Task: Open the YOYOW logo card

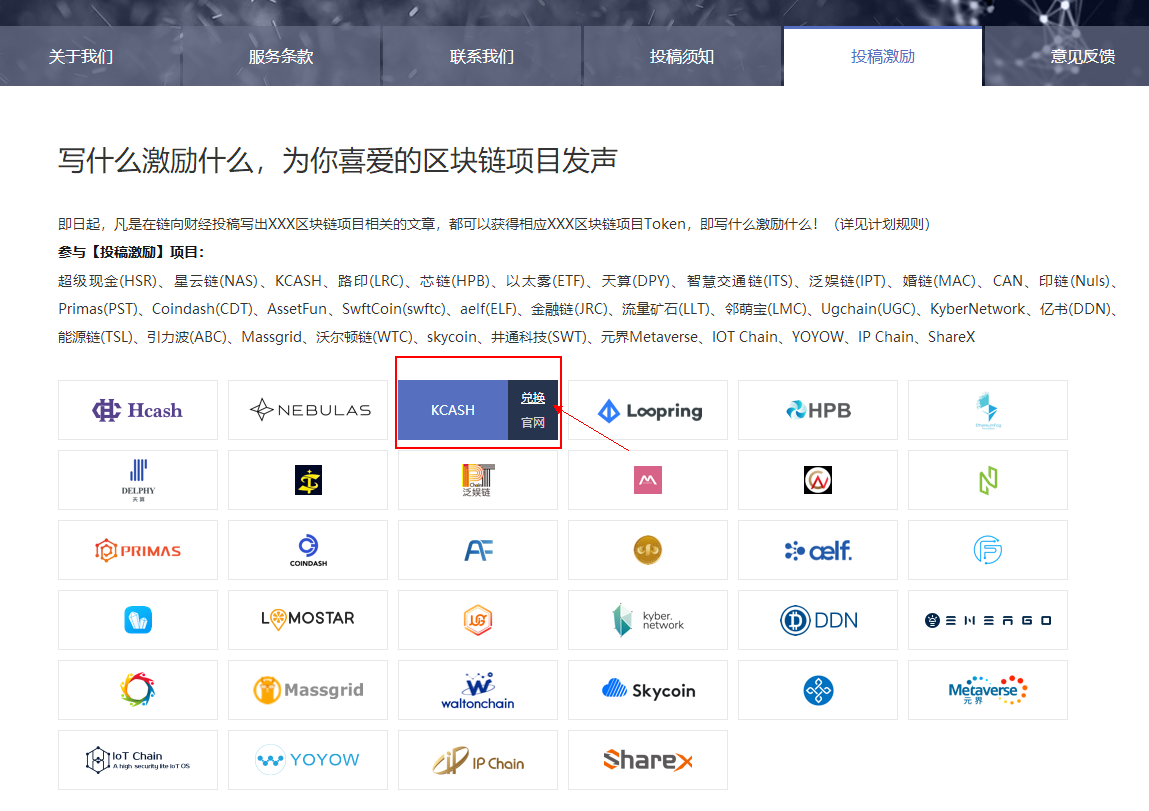Action: (308, 760)
